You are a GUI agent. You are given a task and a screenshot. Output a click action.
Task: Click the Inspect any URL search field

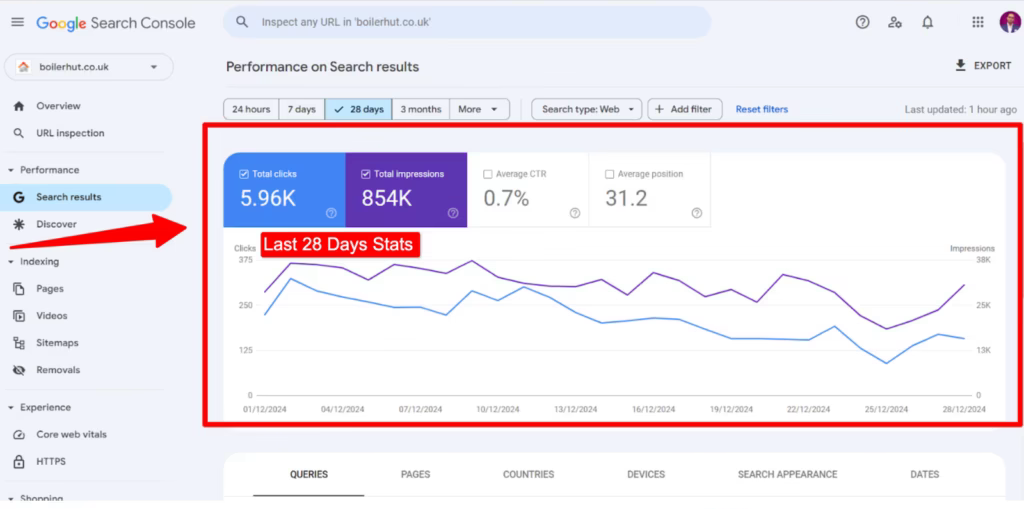(x=467, y=22)
